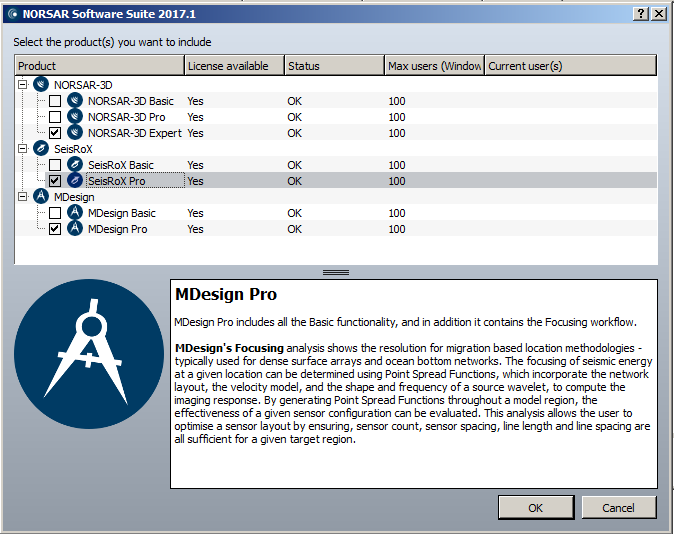674x534 pixels.
Task: Select the MDesign Basic row label
Action: [122, 213]
